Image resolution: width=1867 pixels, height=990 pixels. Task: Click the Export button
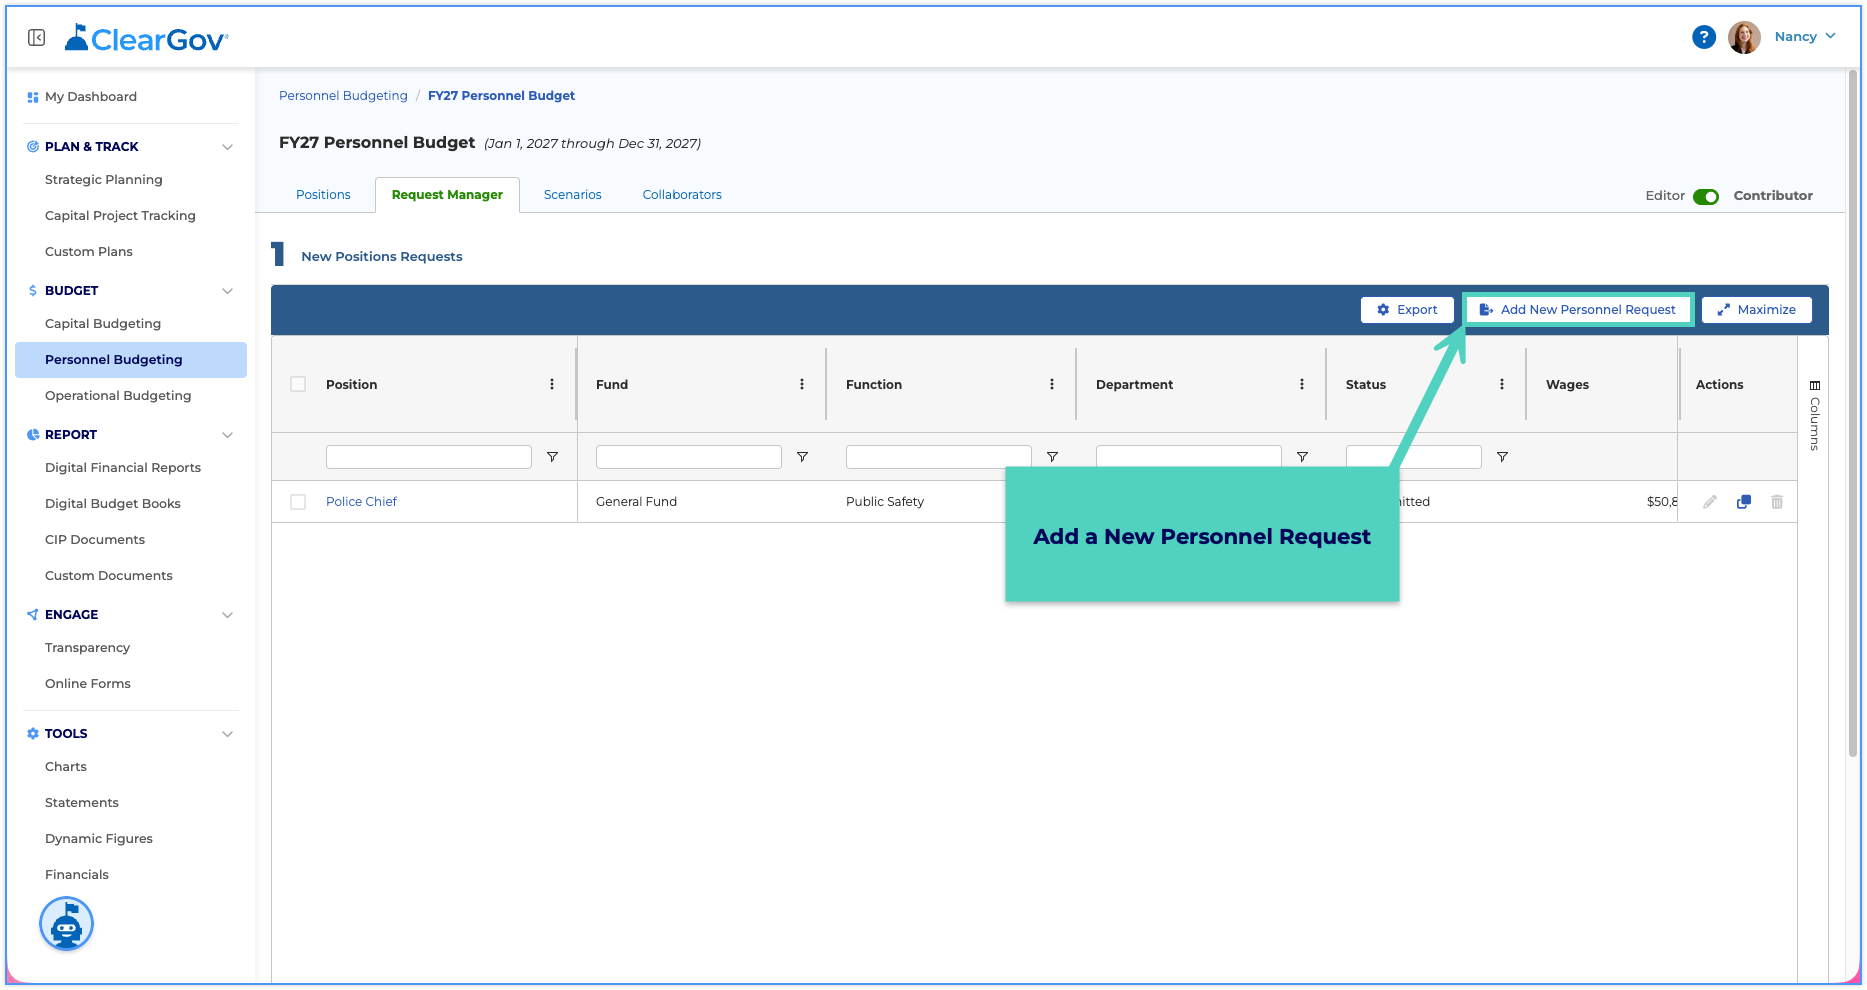coord(1407,310)
